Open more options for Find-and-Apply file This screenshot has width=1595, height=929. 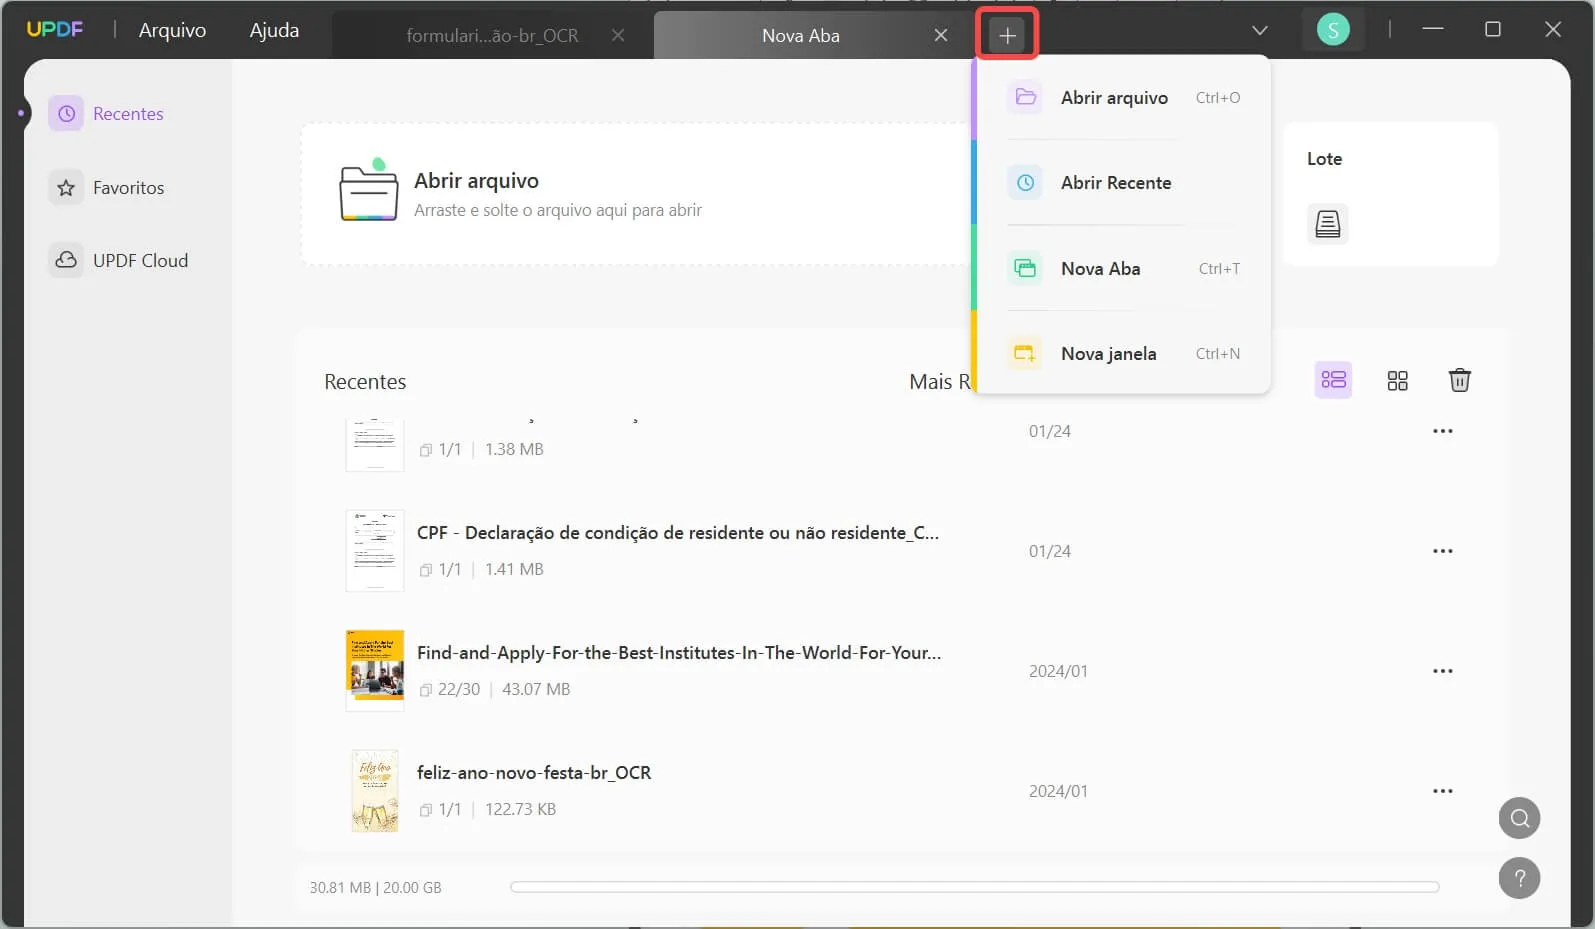(x=1442, y=671)
